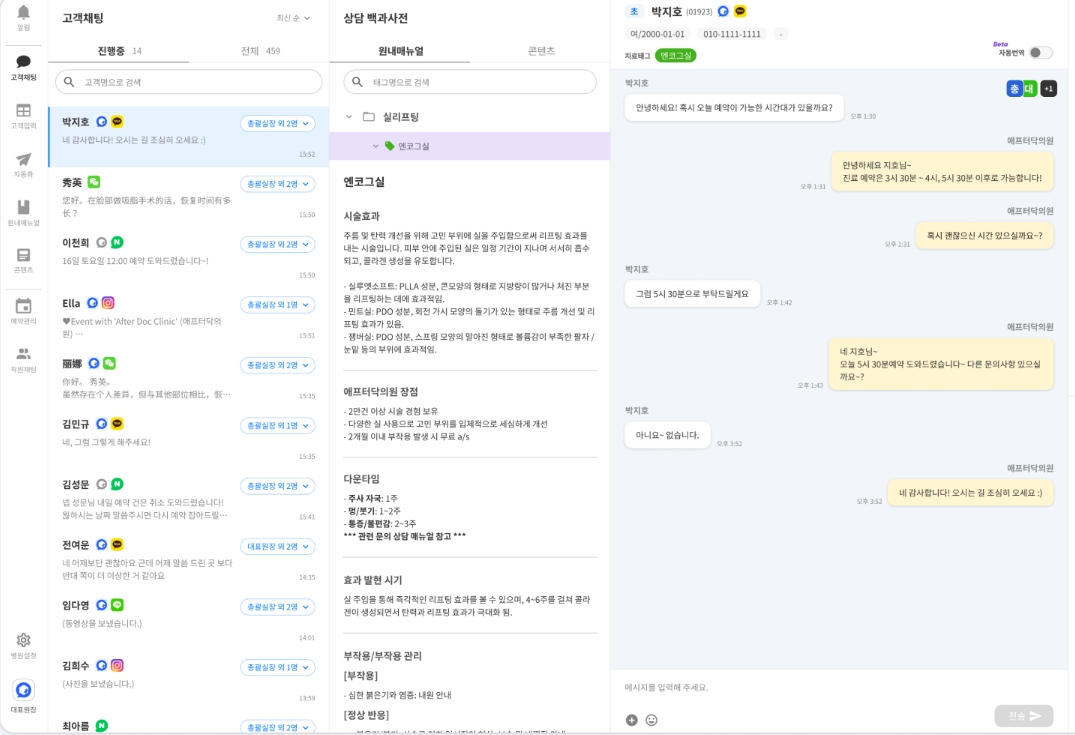Click the Instagram icon next to 김희수
1075x735 pixels.
(x=117, y=665)
